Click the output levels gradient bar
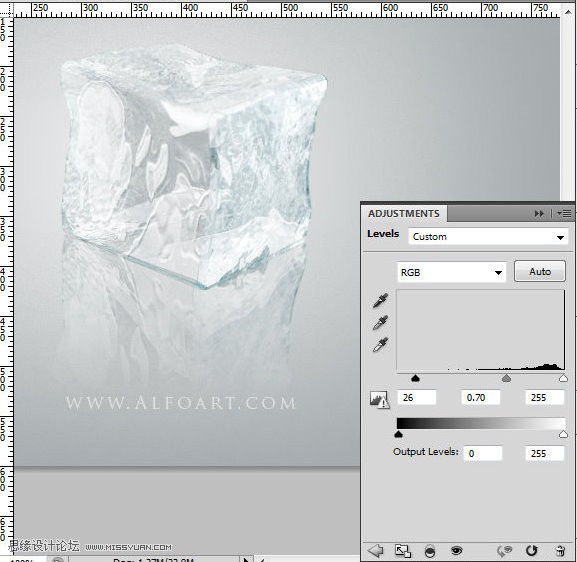The height and width of the screenshot is (562, 577). pos(481,423)
